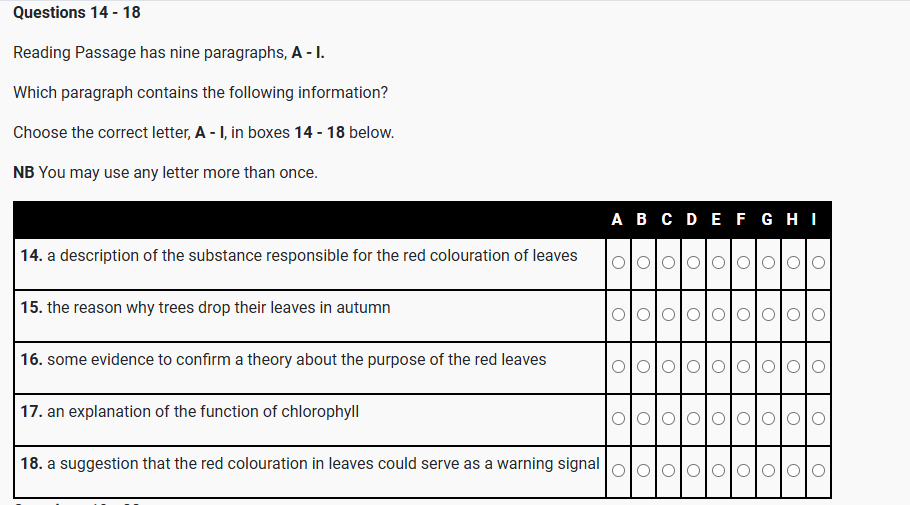Viewport: 910px width, 505px height.
Task: Mark option I for question 14
Action: [818, 264]
